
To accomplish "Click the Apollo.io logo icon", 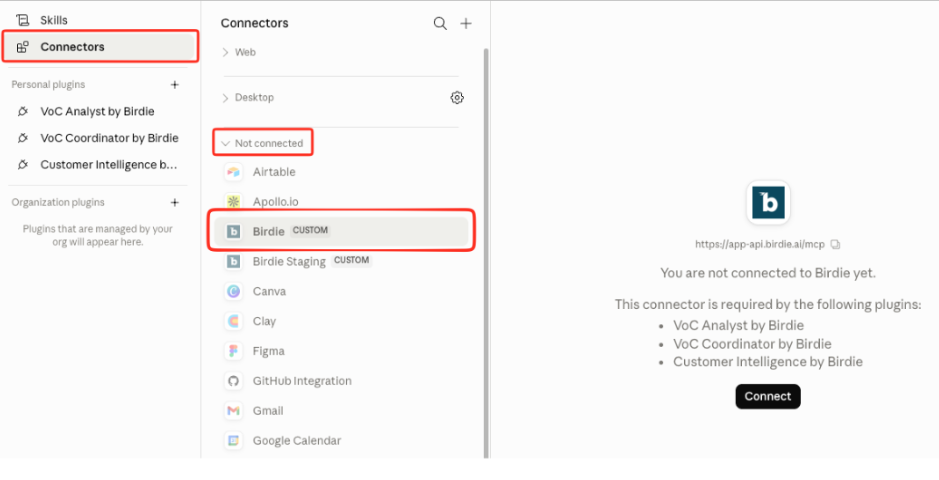I will pyautogui.click(x=234, y=202).
